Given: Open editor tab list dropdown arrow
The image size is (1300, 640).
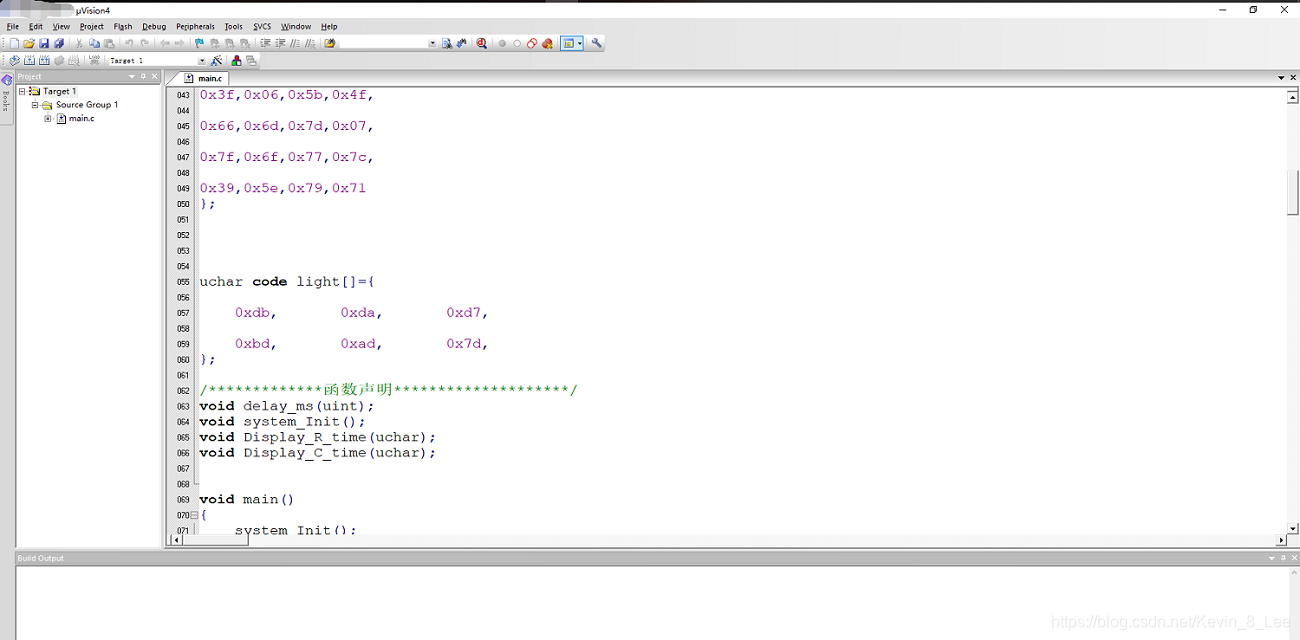Looking at the screenshot, I should (1280, 77).
